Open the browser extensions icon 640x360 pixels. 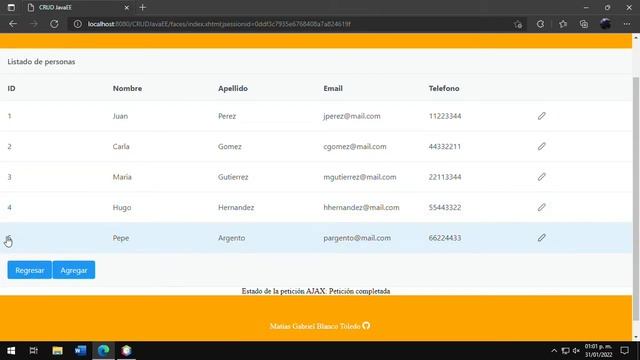coord(540,24)
